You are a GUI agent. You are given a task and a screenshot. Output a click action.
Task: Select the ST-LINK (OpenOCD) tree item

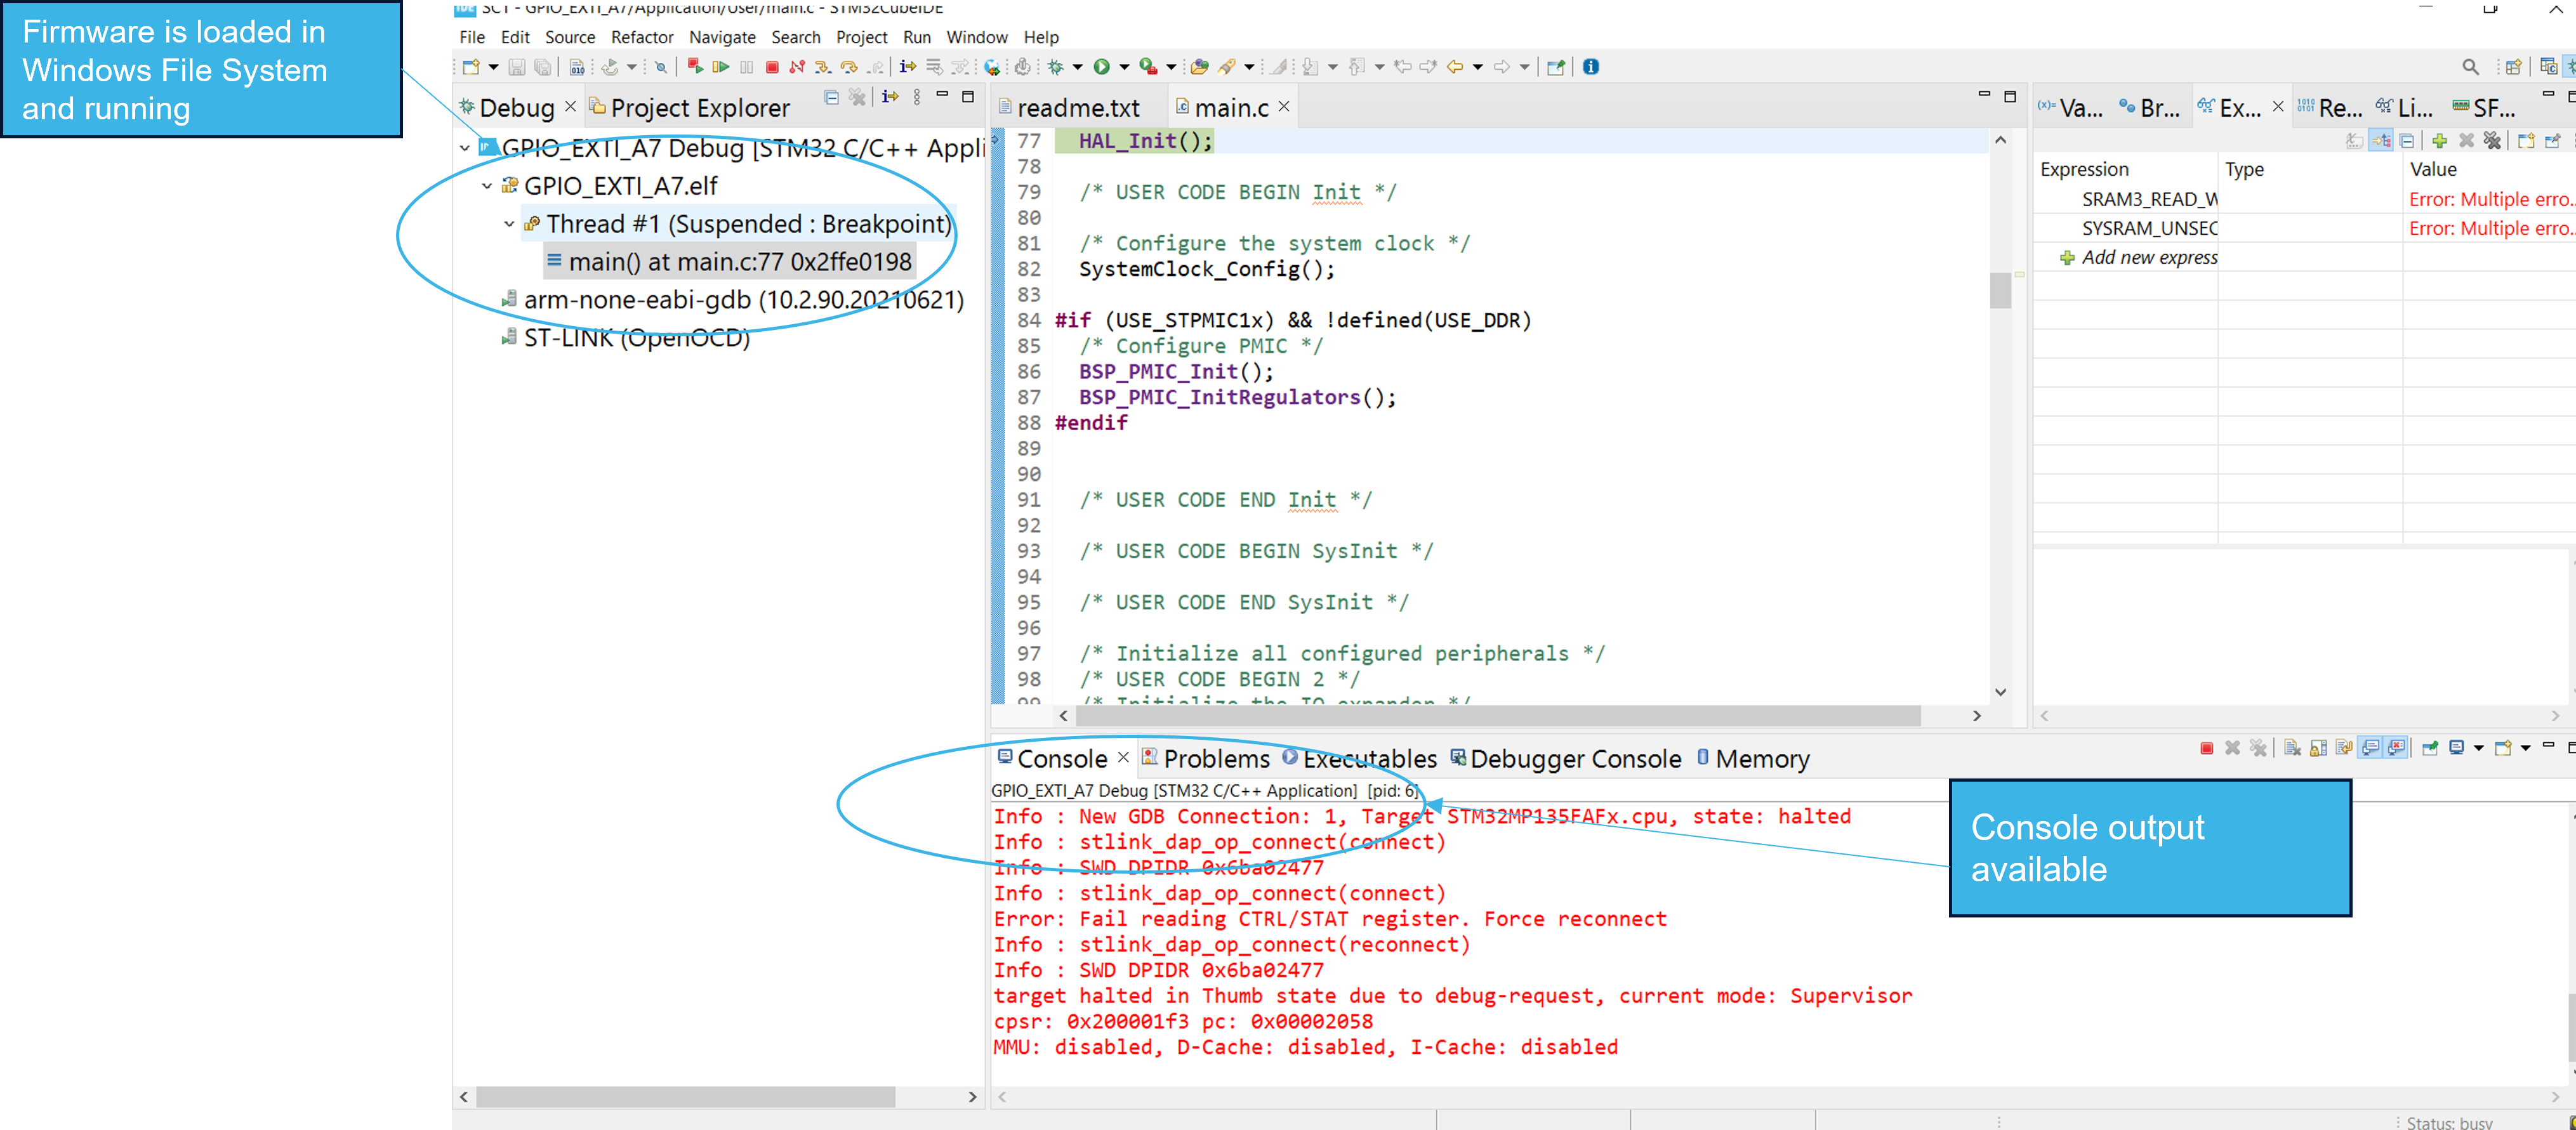[x=625, y=338]
